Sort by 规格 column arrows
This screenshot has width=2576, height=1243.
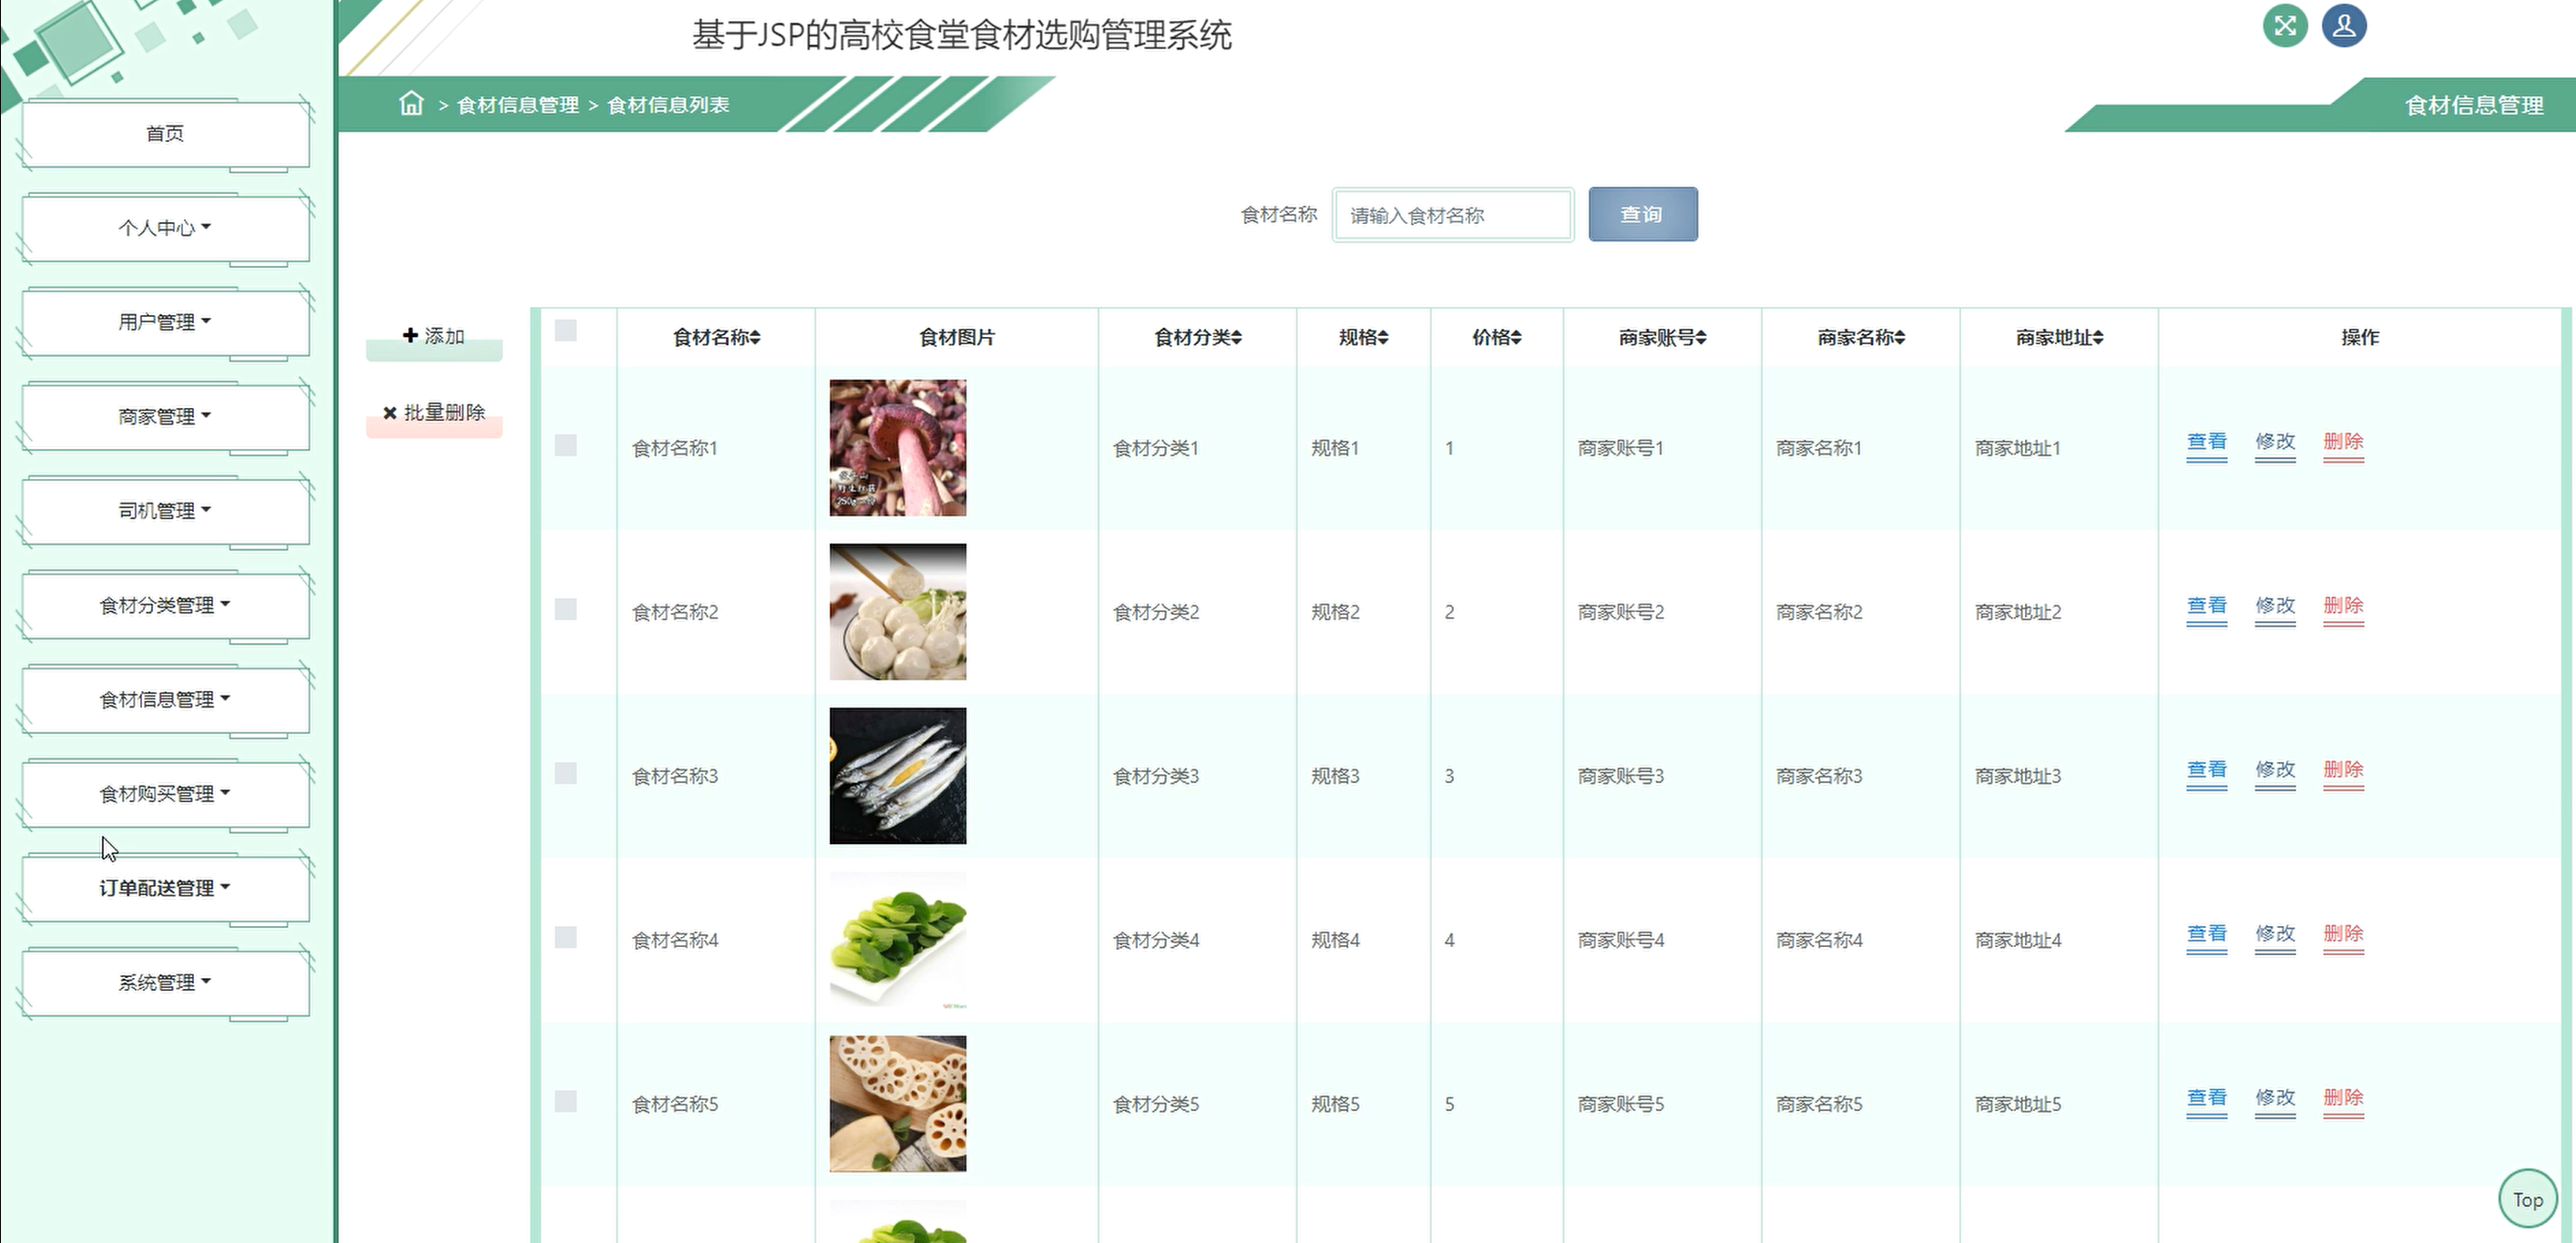pos(1384,338)
